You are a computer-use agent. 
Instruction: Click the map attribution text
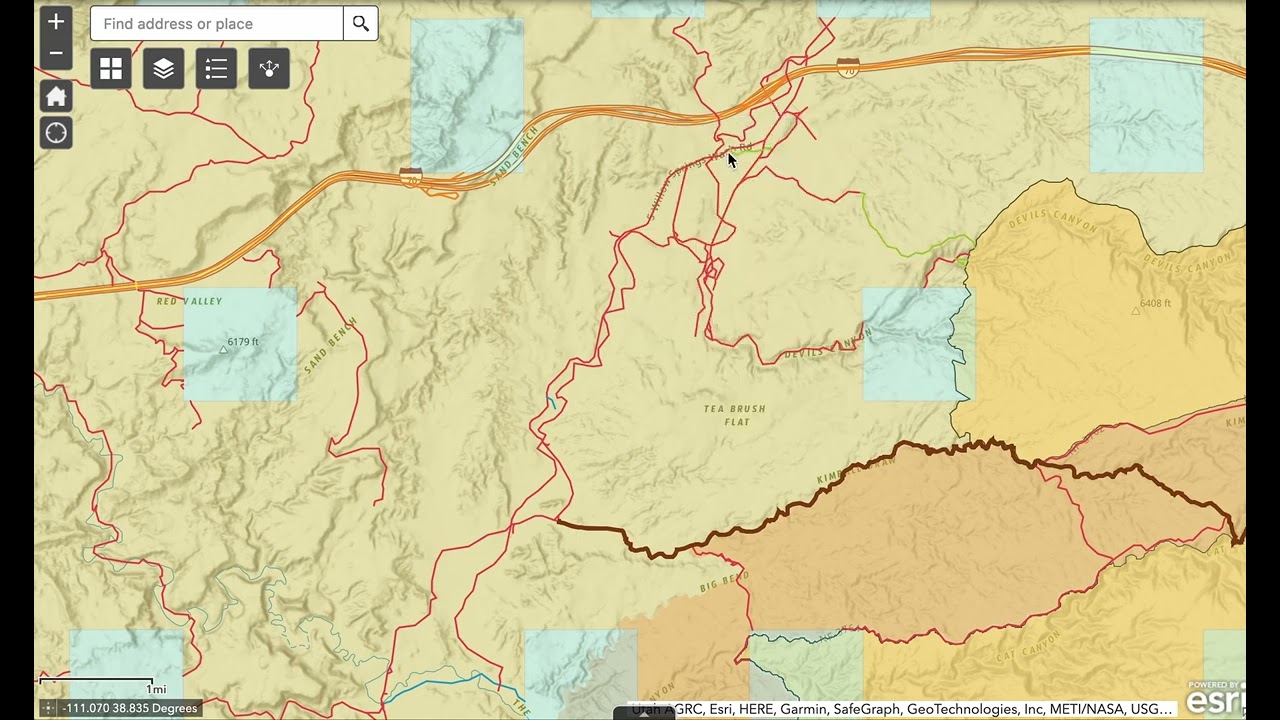902,709
